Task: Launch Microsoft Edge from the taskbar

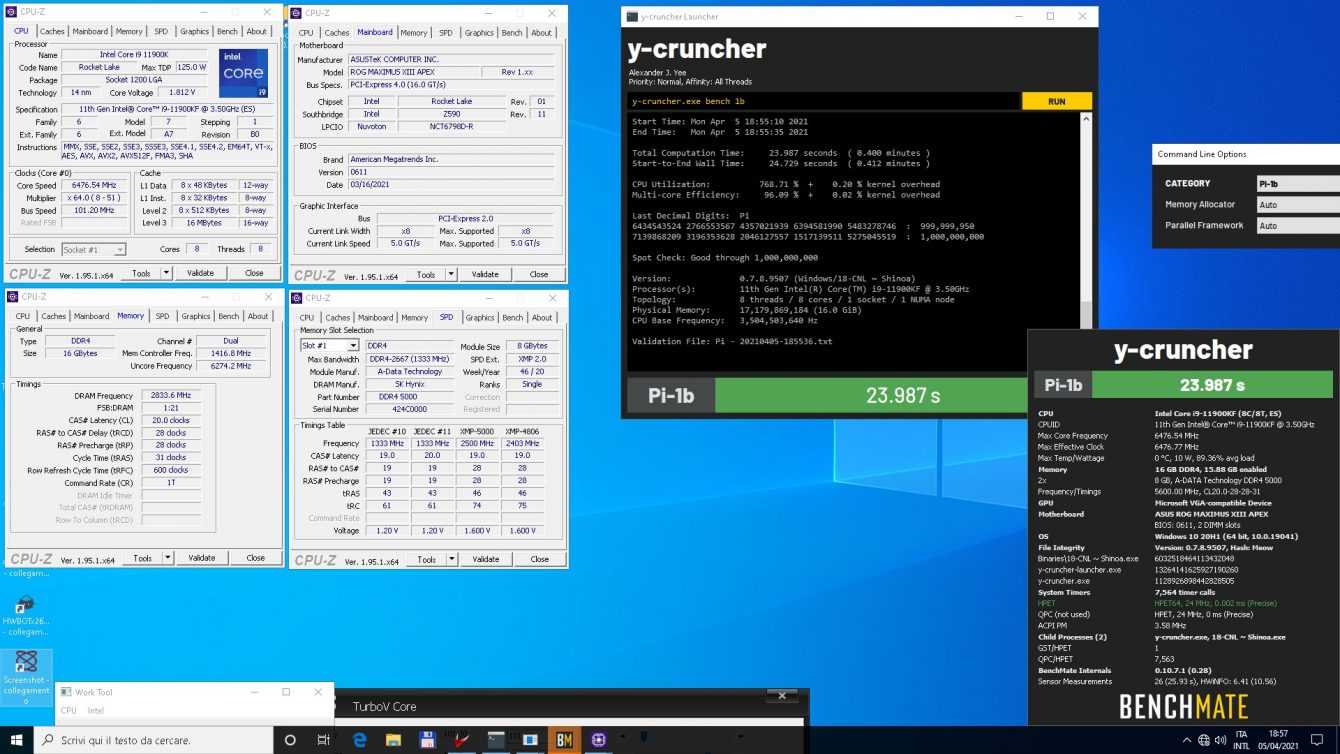Action: [359, 740]
